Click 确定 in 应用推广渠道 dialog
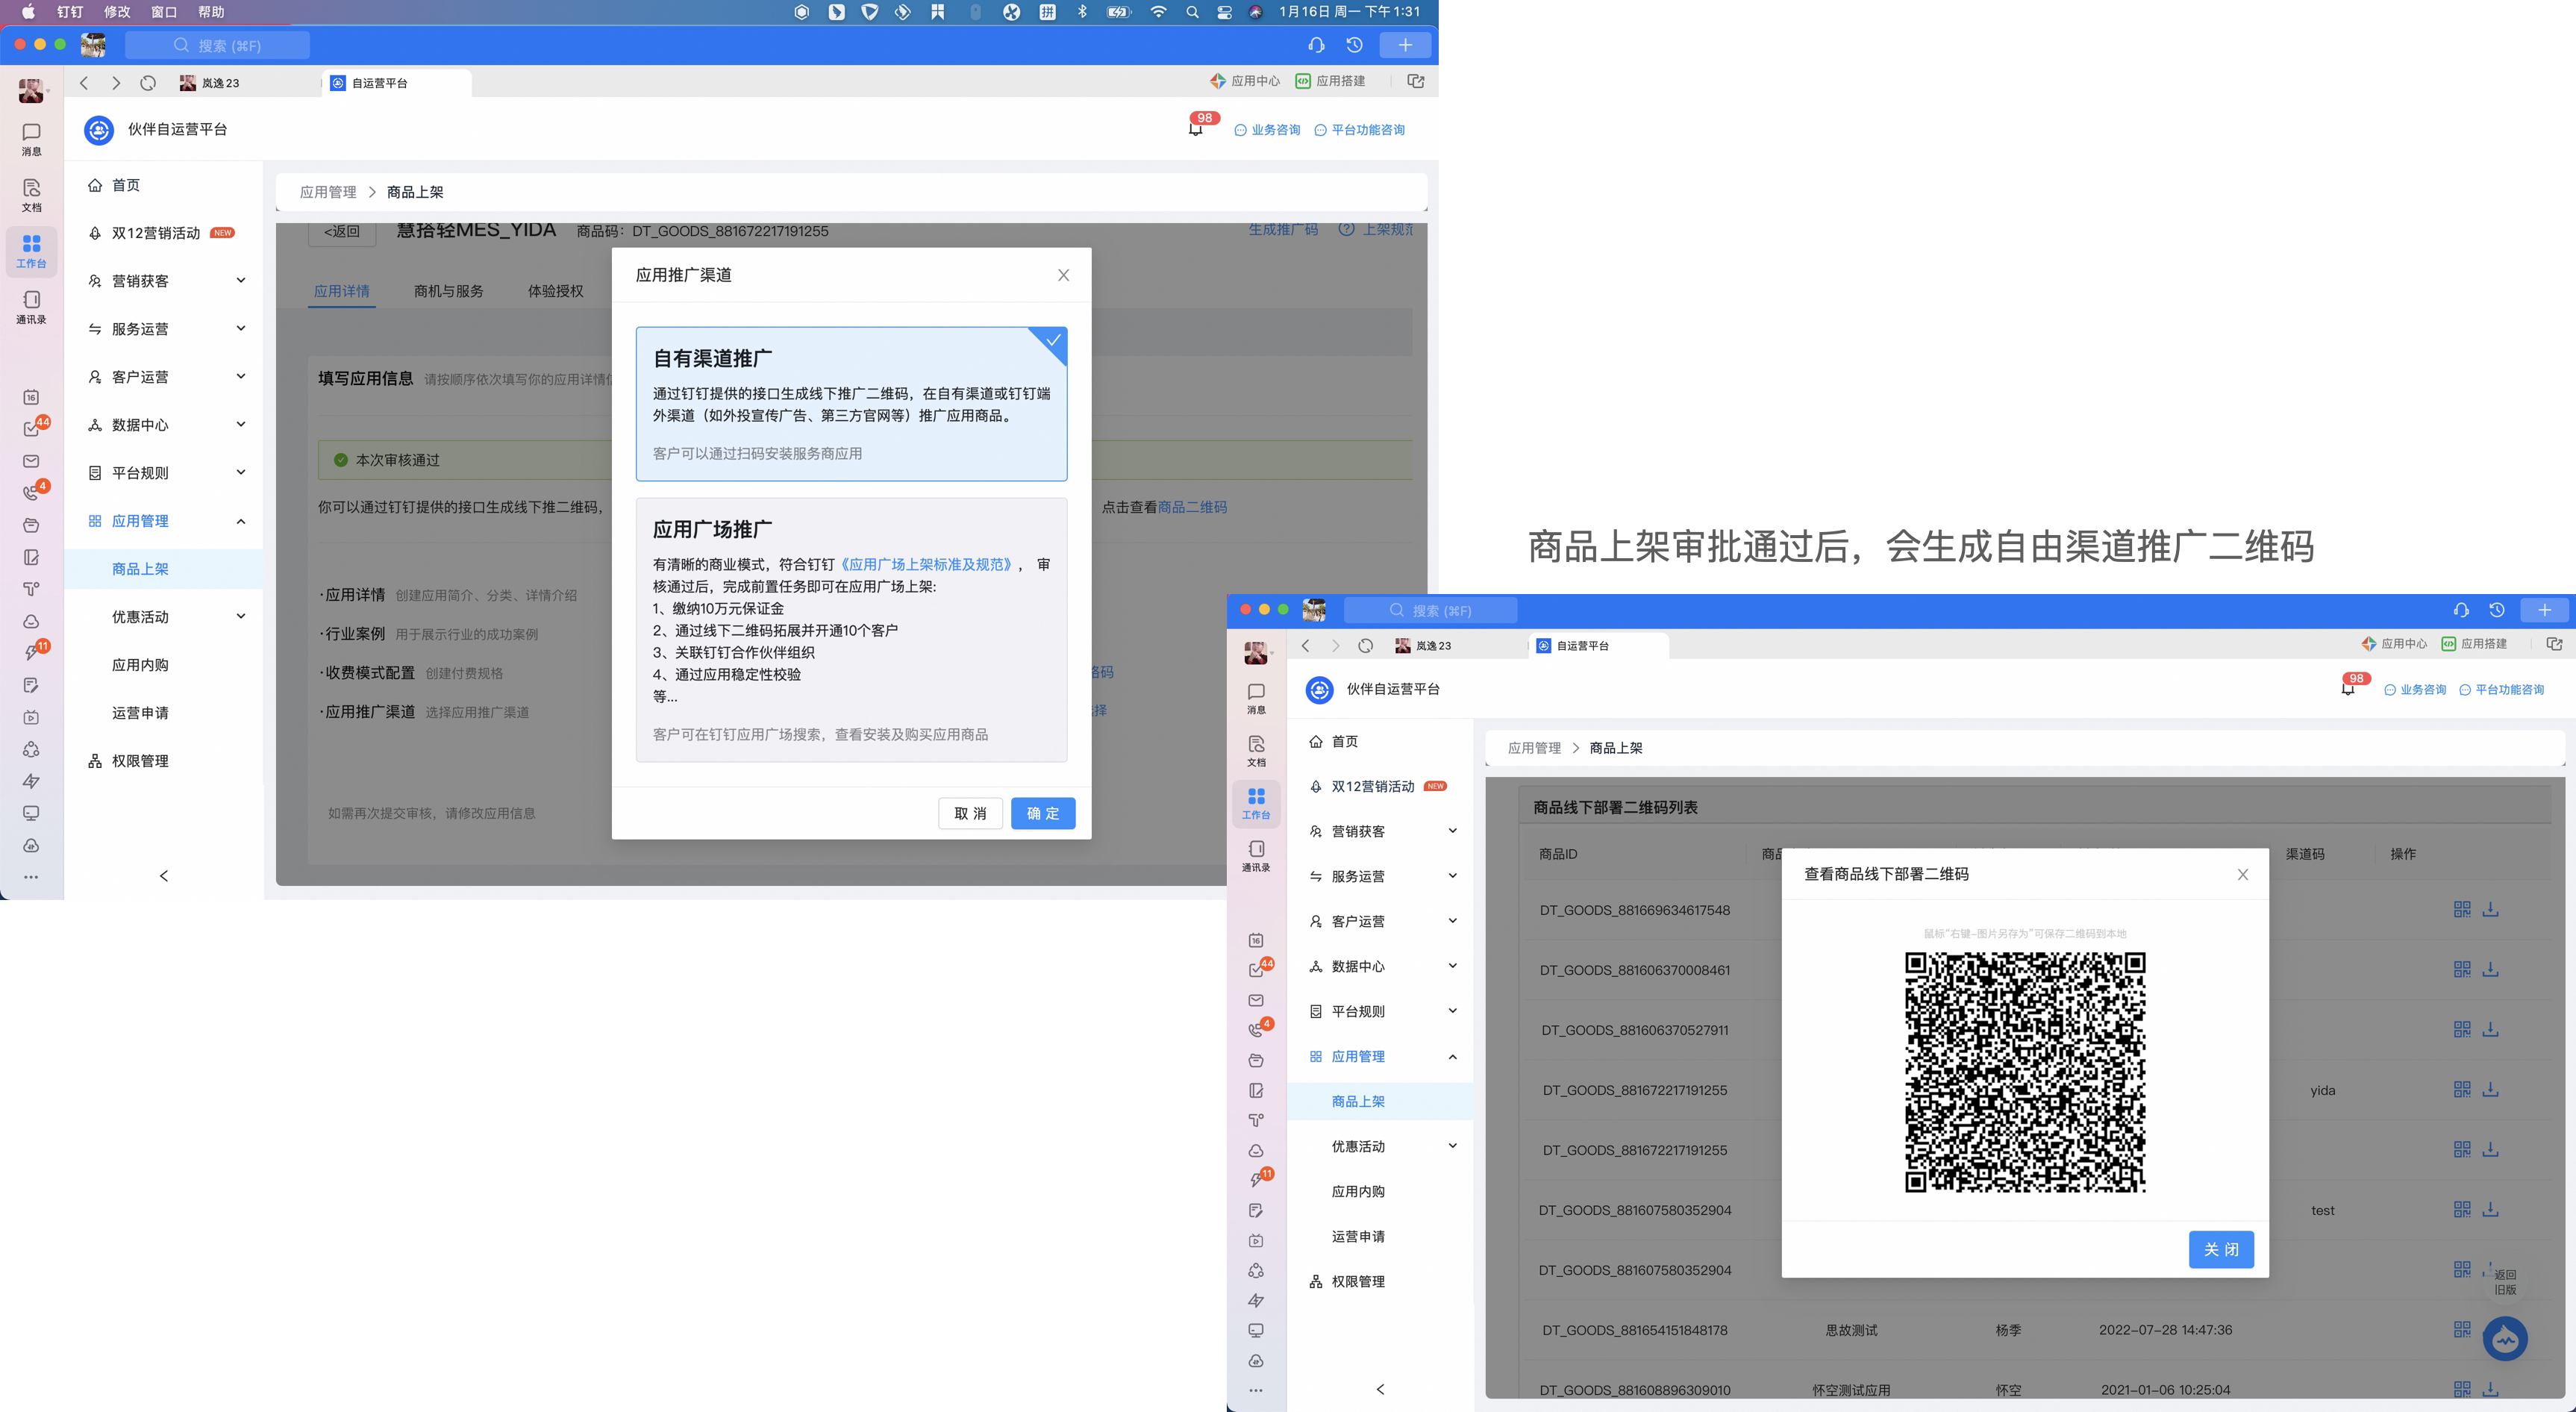Viewport: 2576px width, 1412px height. [1042, 813]
